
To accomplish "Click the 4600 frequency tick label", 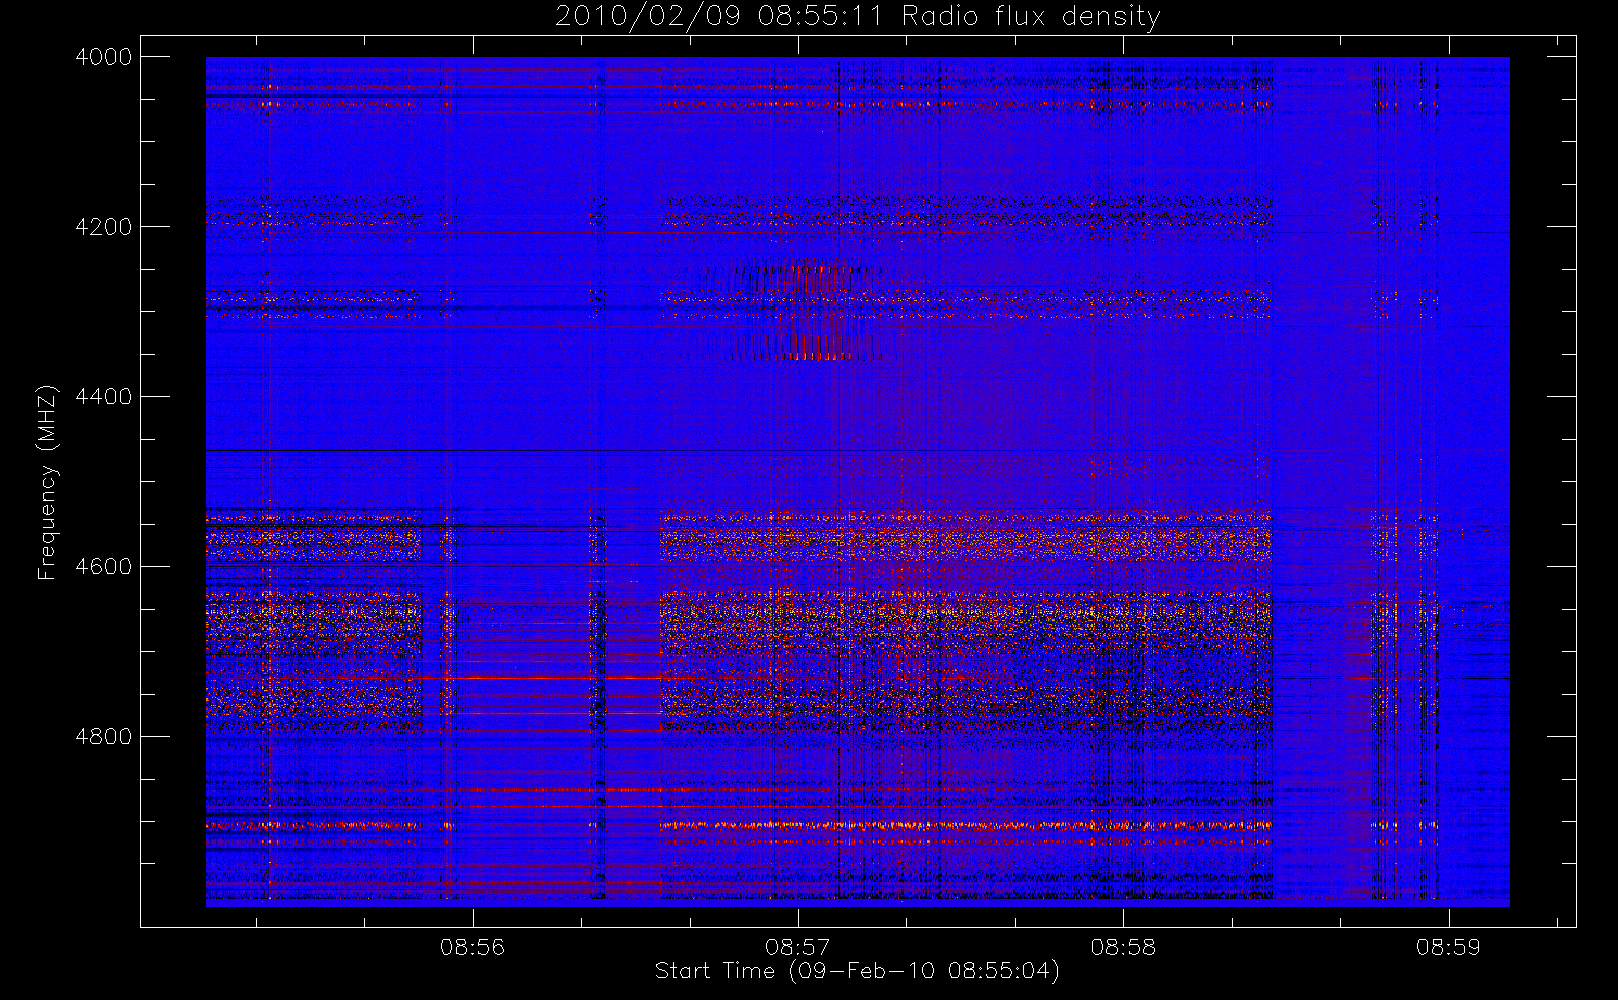I will (x=104, y=567).
